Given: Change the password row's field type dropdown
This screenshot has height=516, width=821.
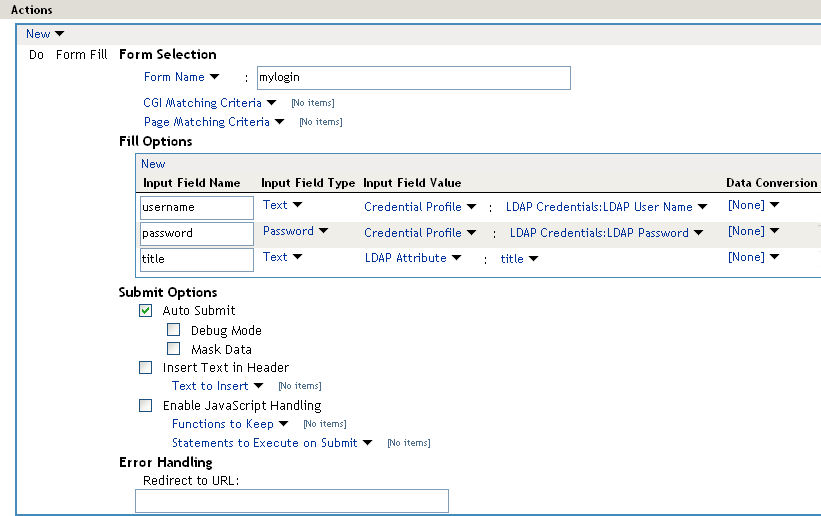Looking at the screenshot, I should pyautogui.click(x=288, y=231).
